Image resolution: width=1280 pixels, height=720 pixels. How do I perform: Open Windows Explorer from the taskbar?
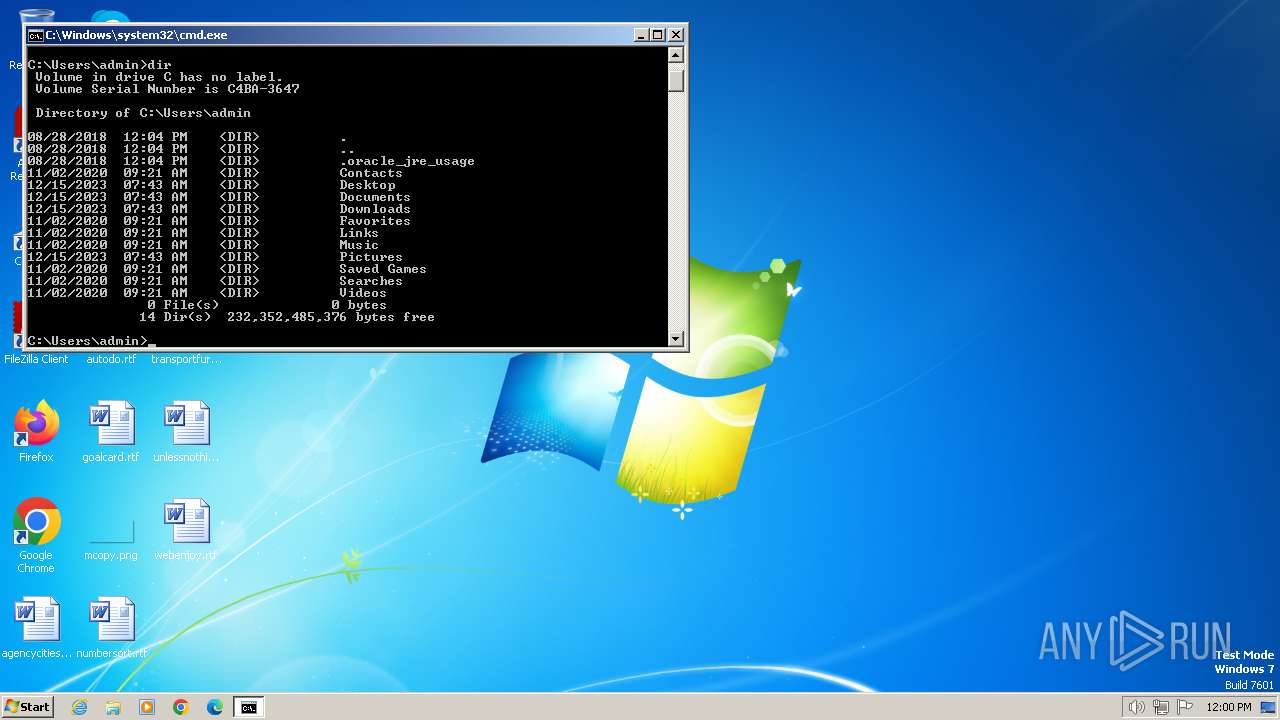[113, 707]
